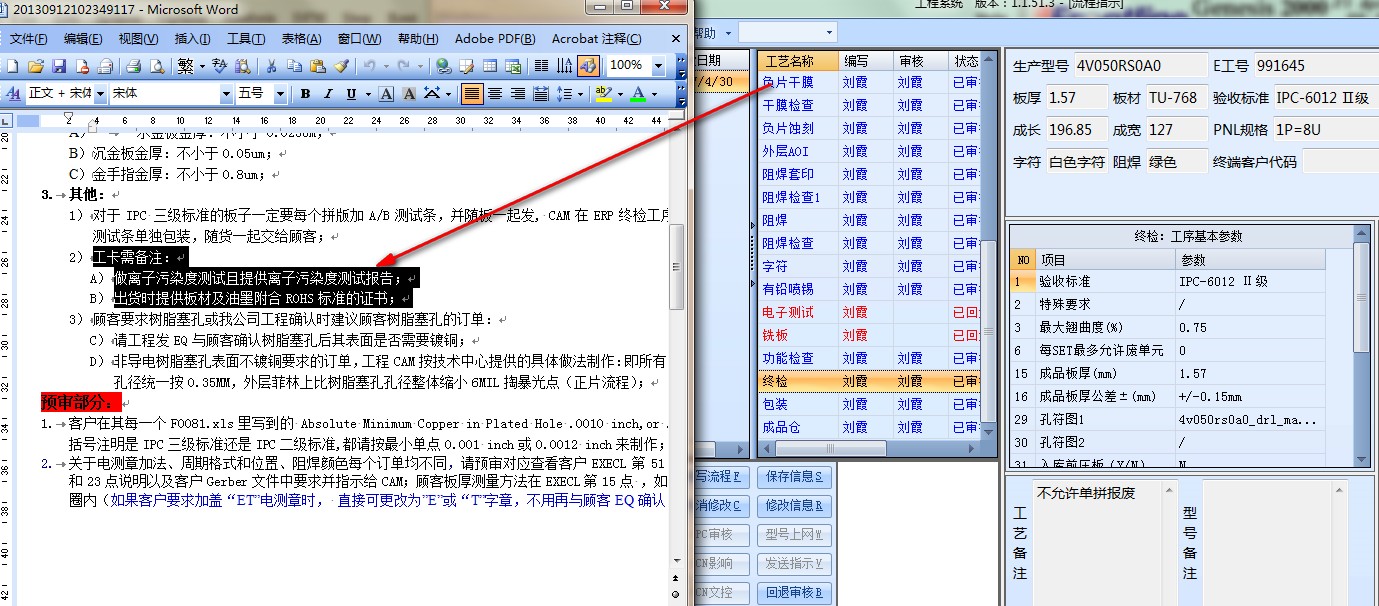Click the Paste clipboard icon
1379x606 pixels.
click(x=317, y=66)
